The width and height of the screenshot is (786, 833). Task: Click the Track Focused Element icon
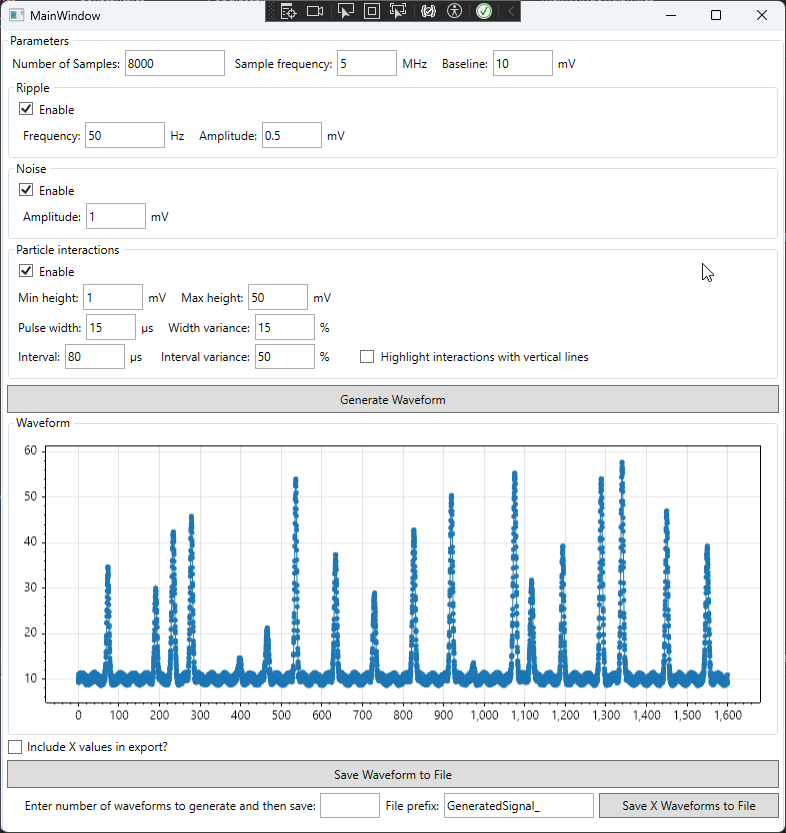(x=398, y=11)
